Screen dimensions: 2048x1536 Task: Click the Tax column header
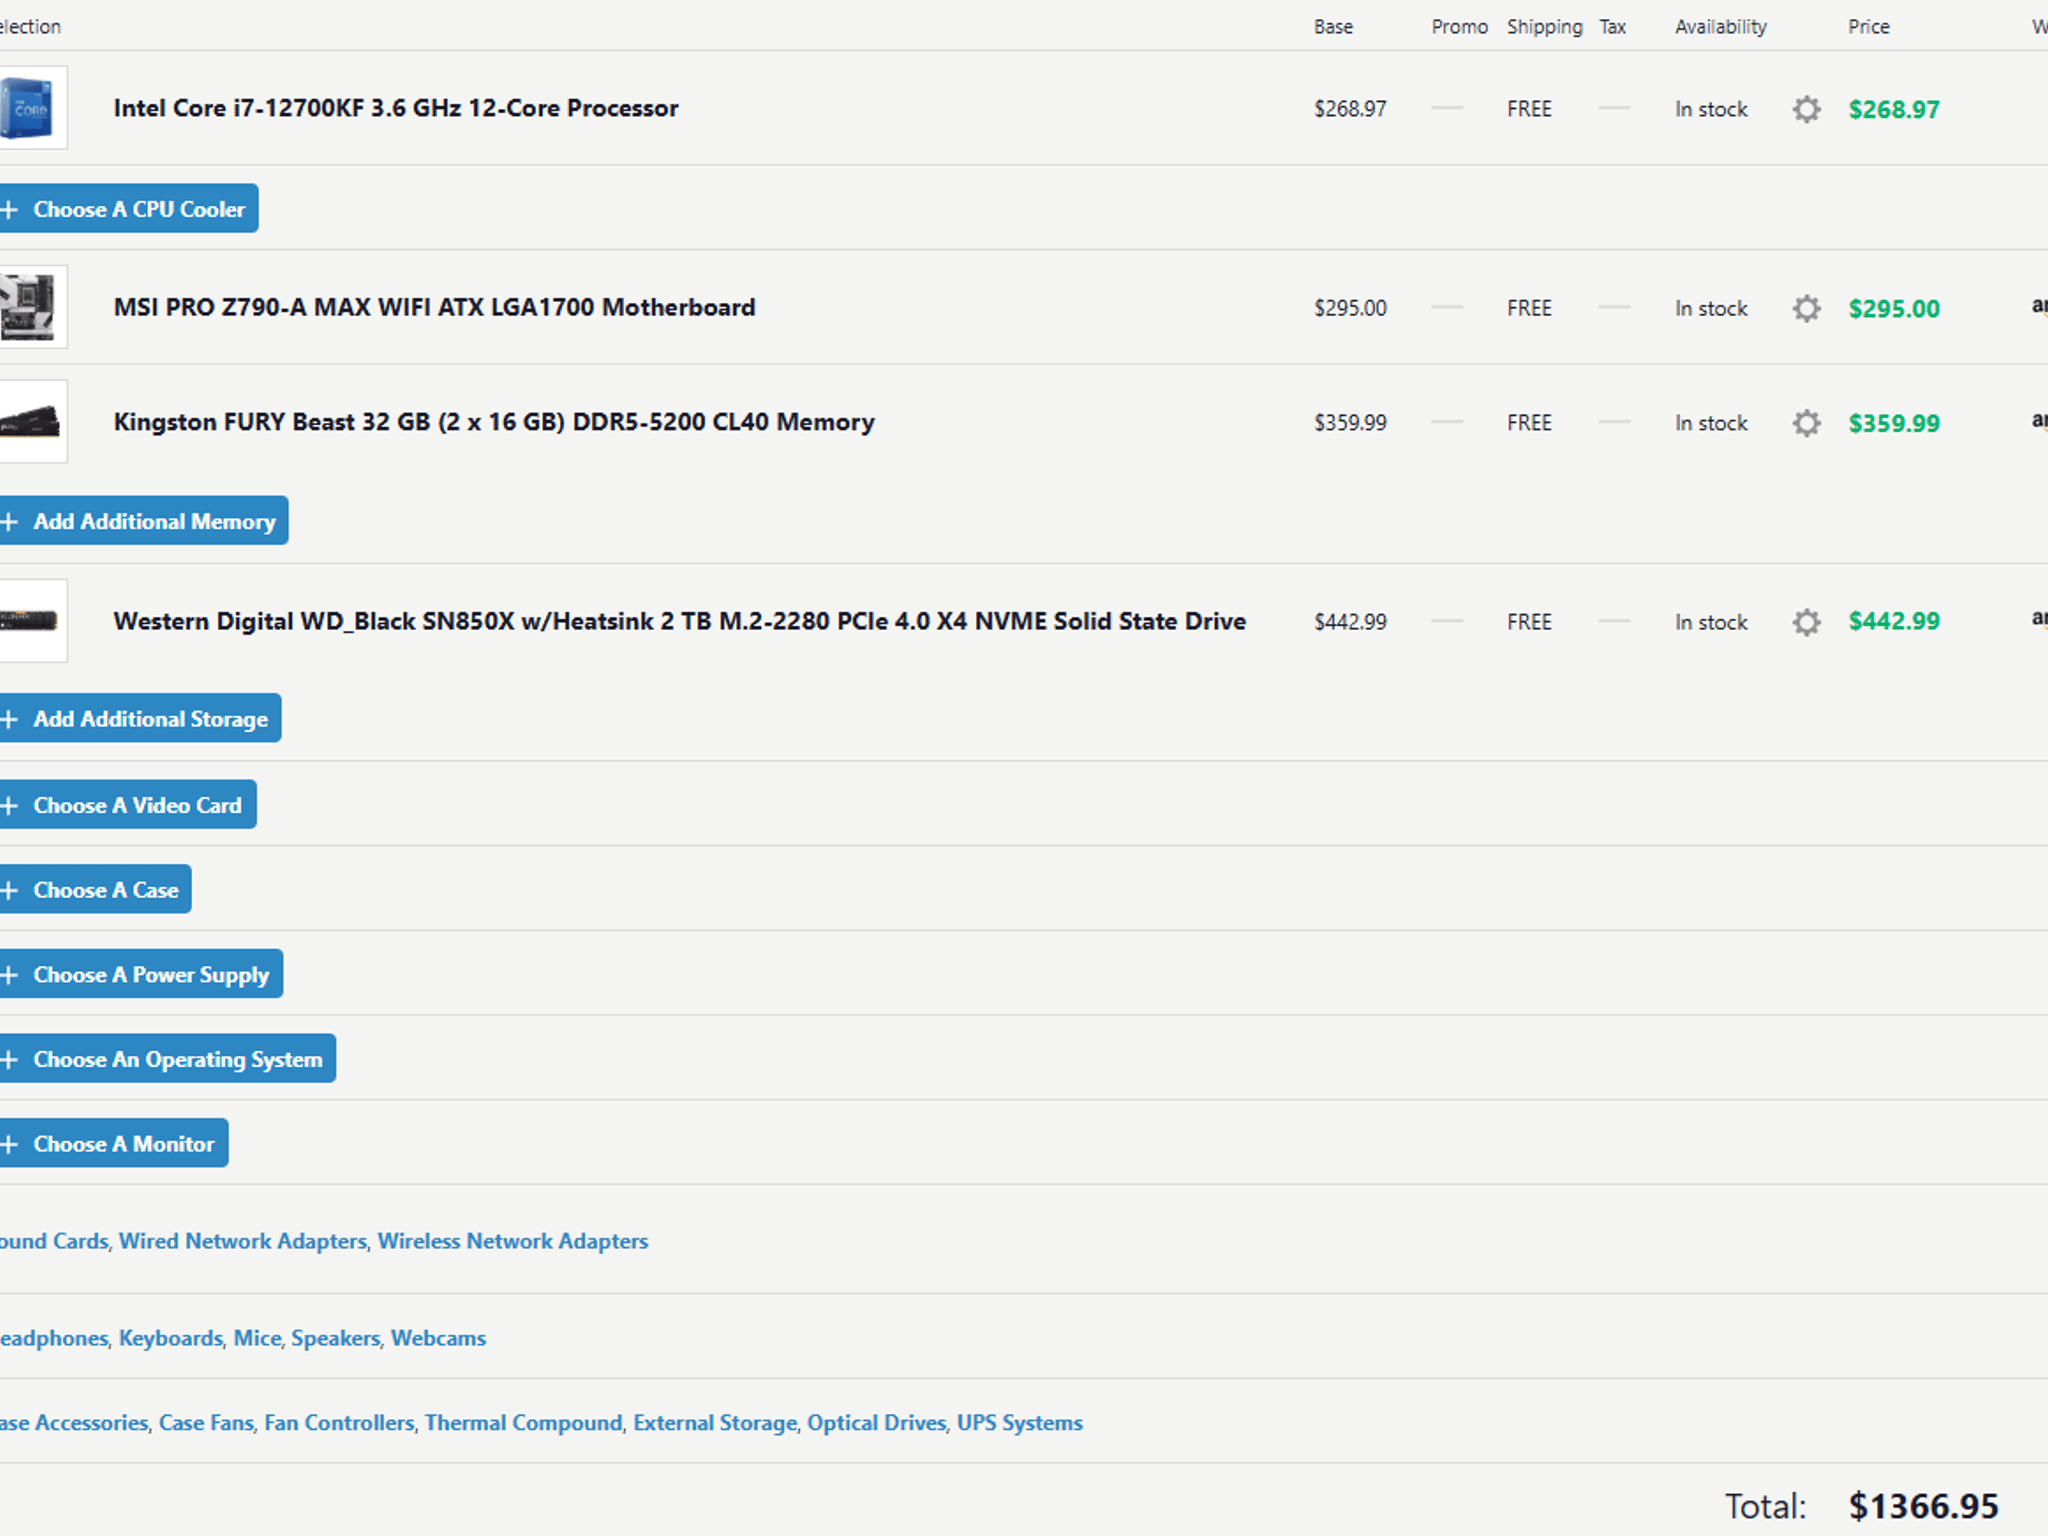(x=1612, y=27)
